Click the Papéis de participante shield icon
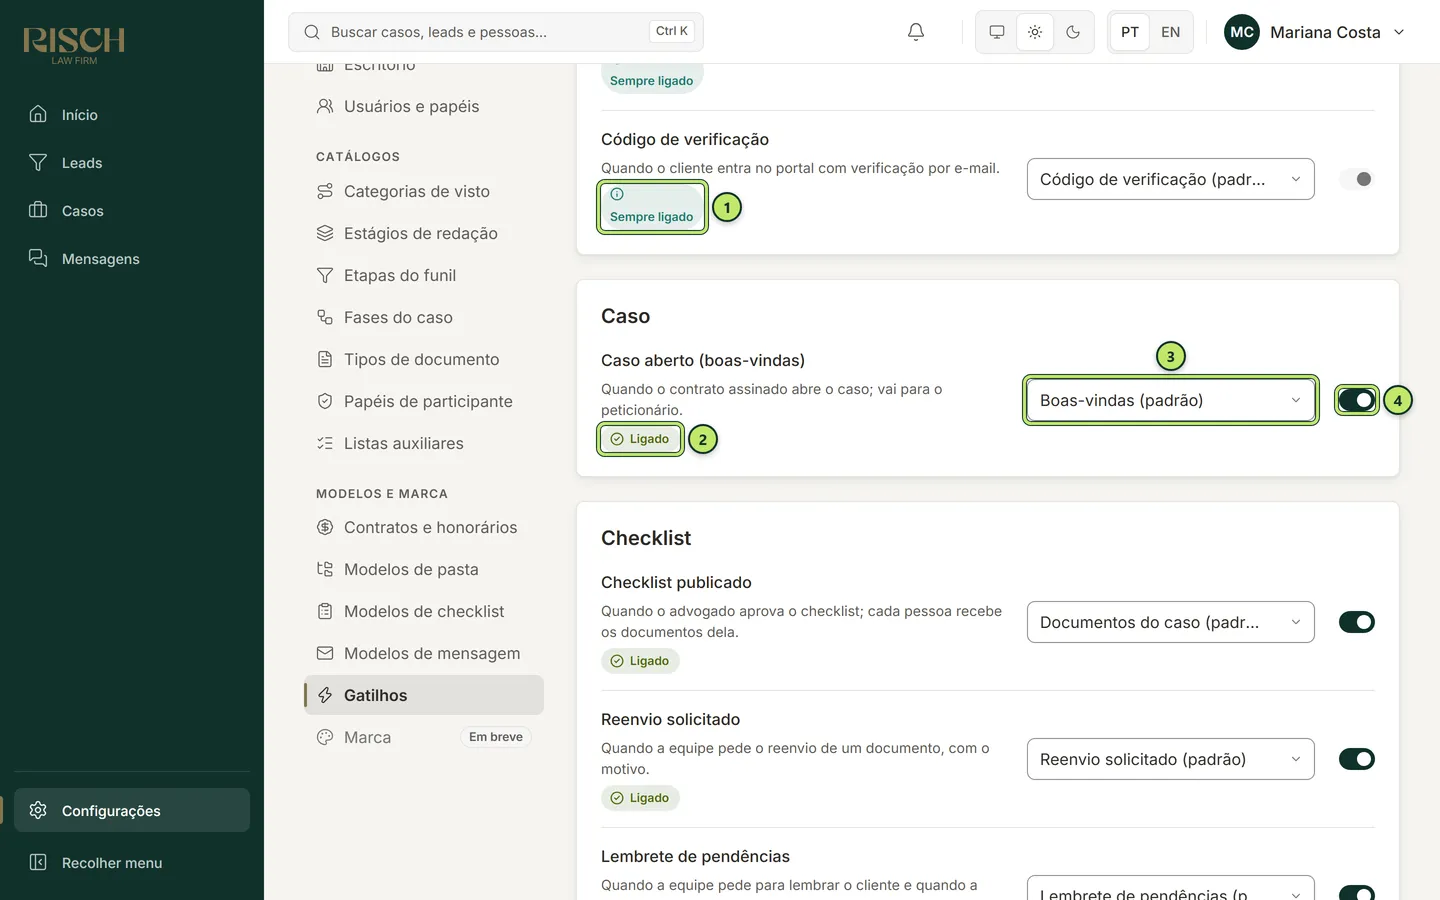 [x=325, y=401]
